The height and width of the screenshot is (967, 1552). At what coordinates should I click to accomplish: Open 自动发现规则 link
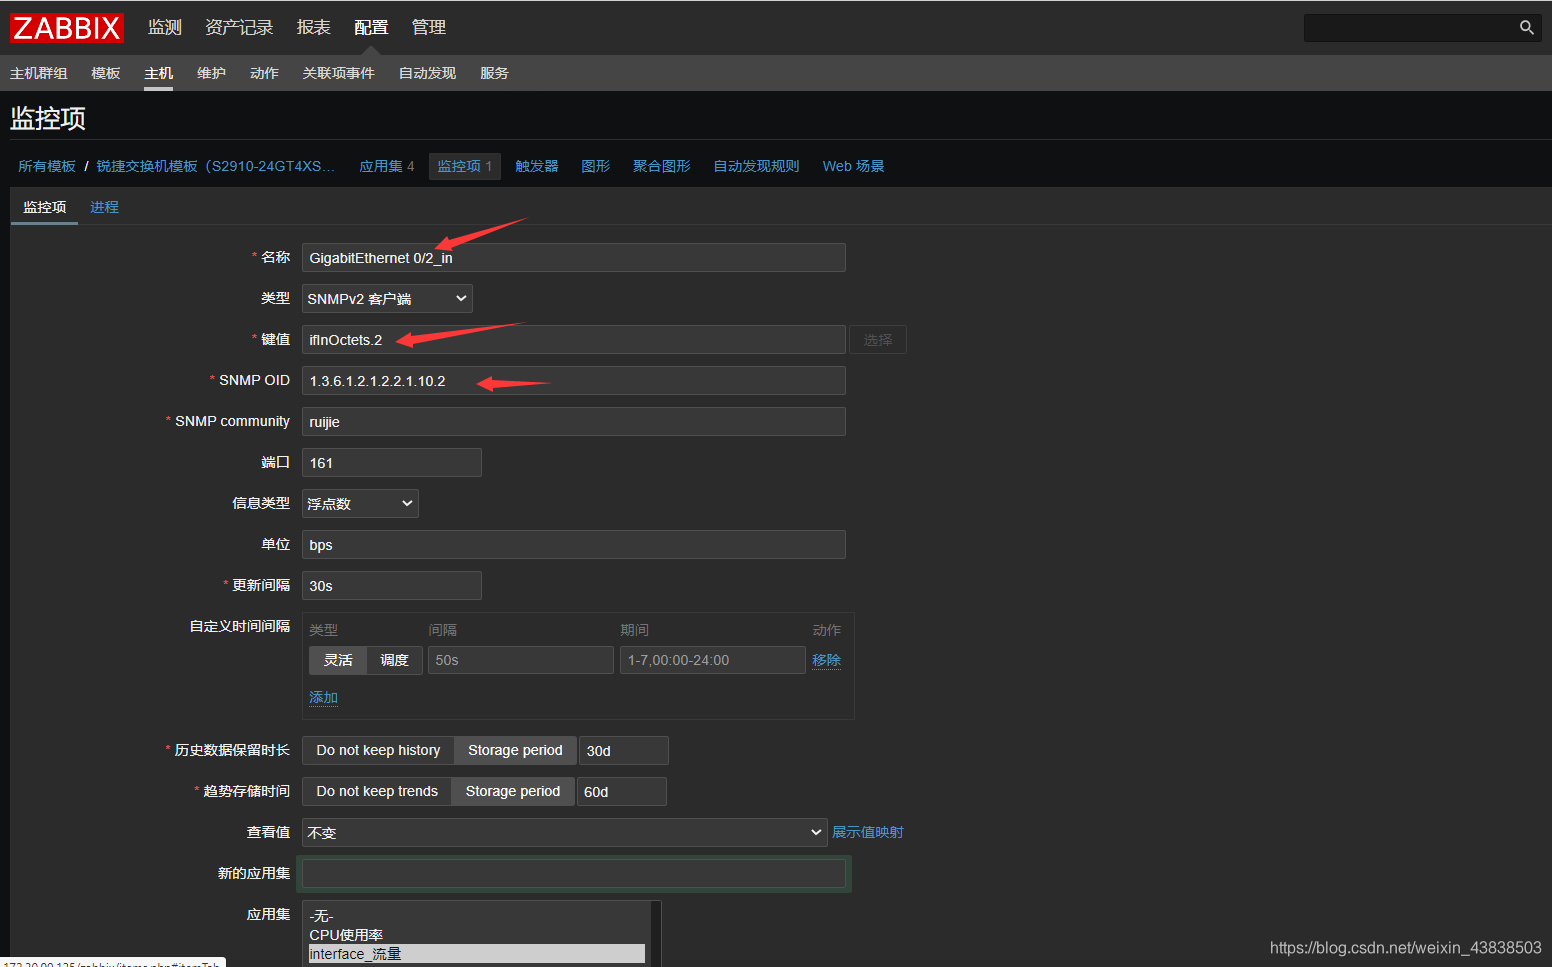[757, 166]
